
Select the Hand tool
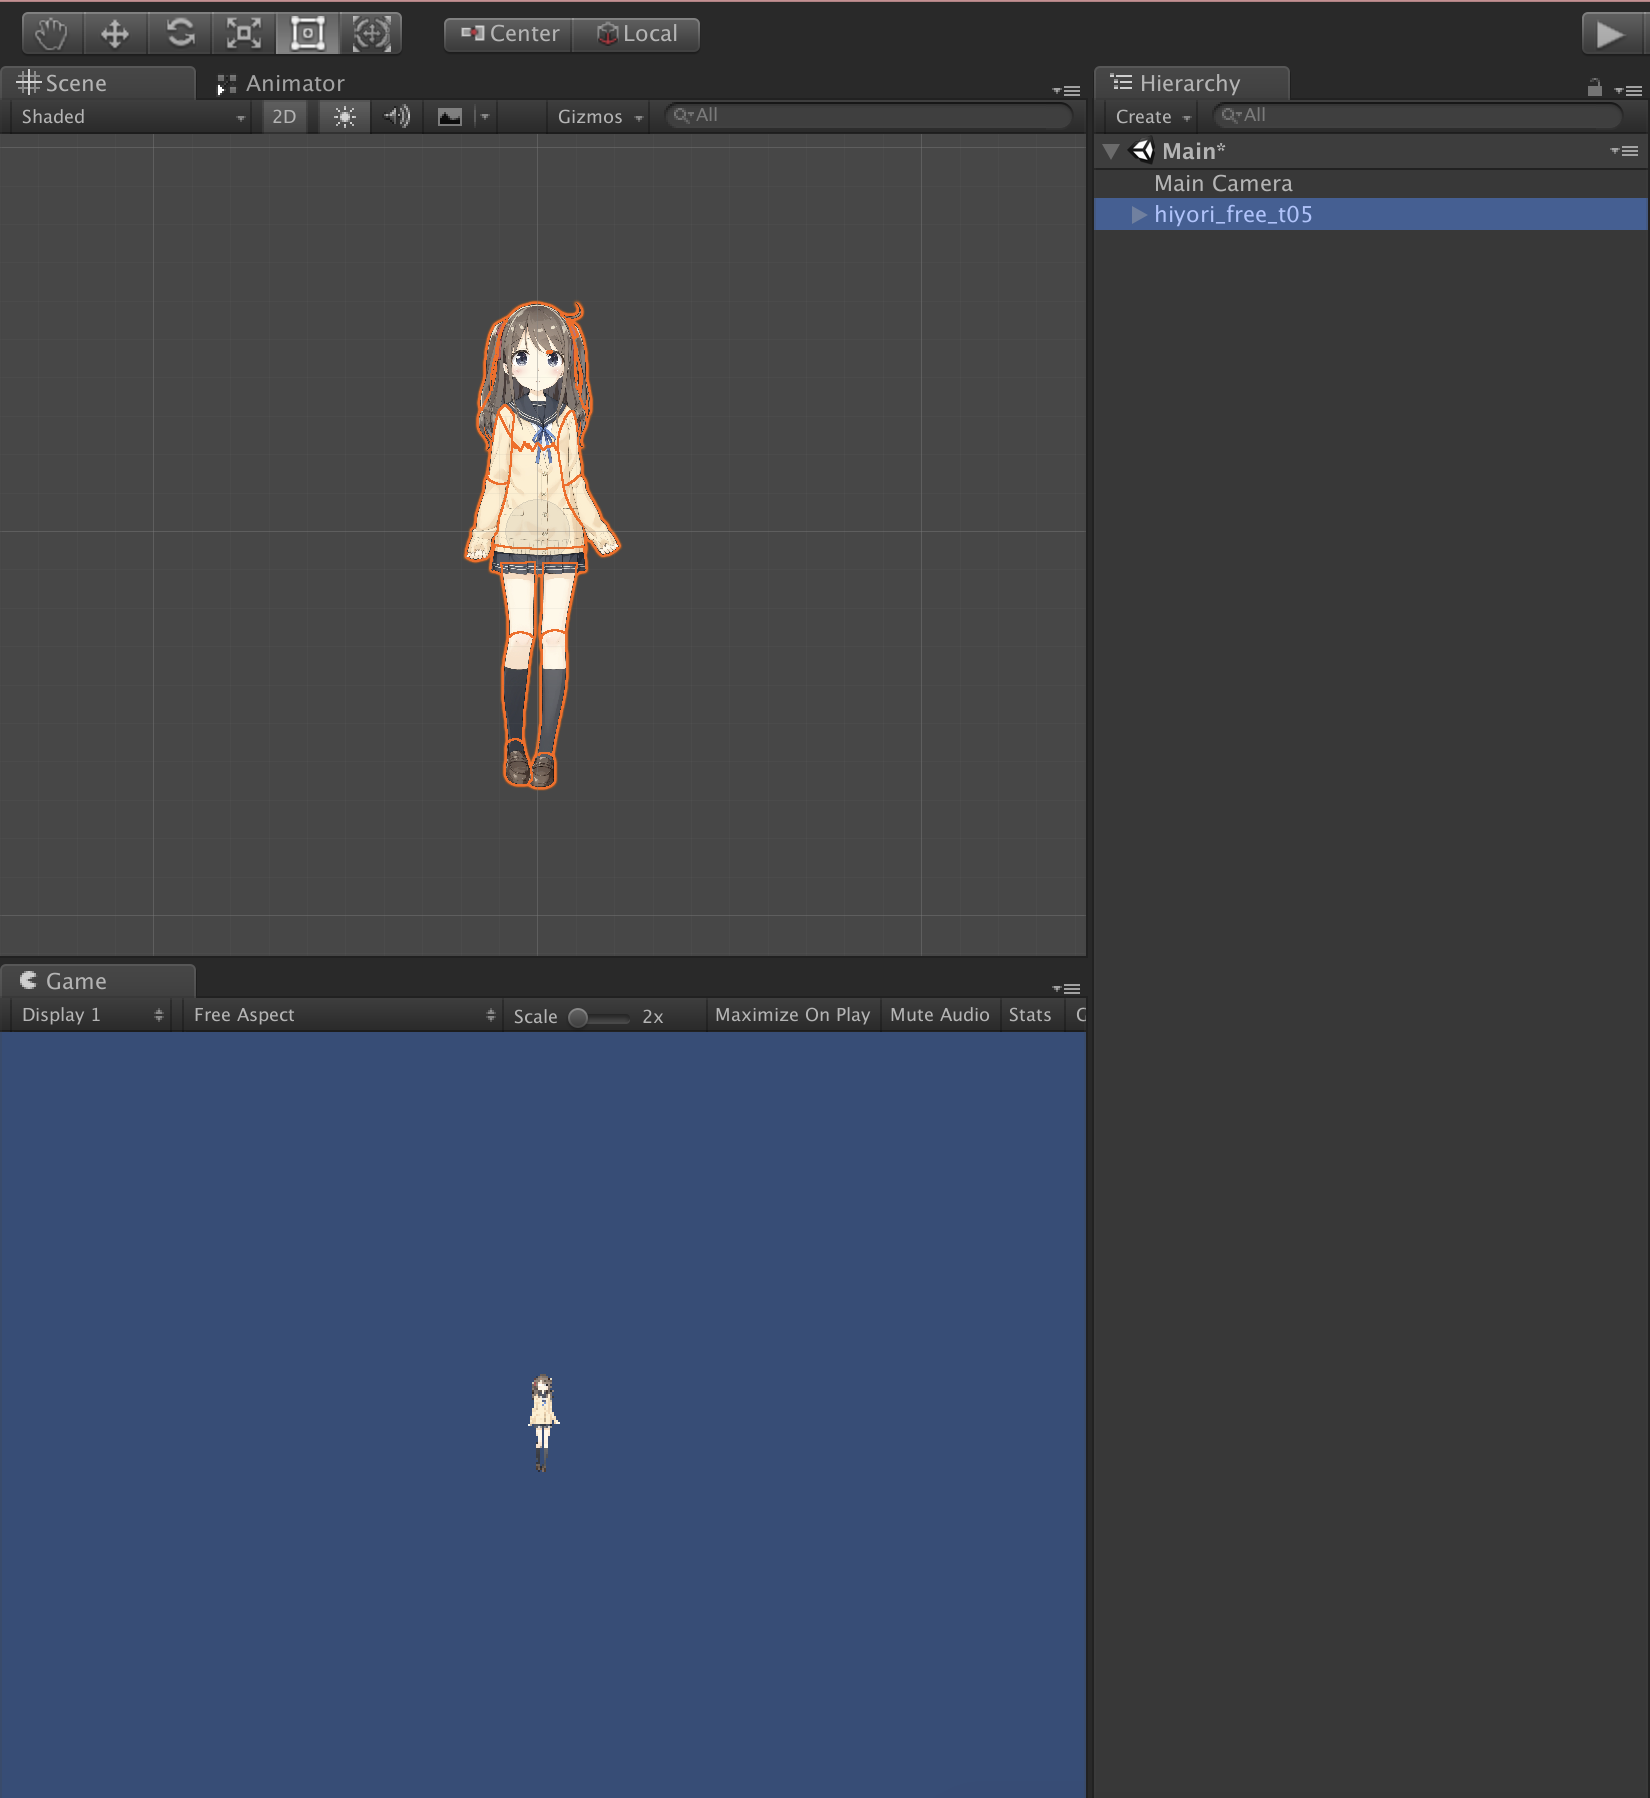[52, 33]
